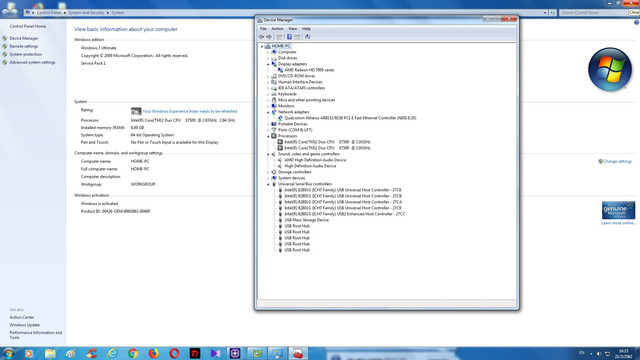Screen dimensions: 640x360
Task: Click the Display adapters category icon
Action: click(x=274, y=64)
